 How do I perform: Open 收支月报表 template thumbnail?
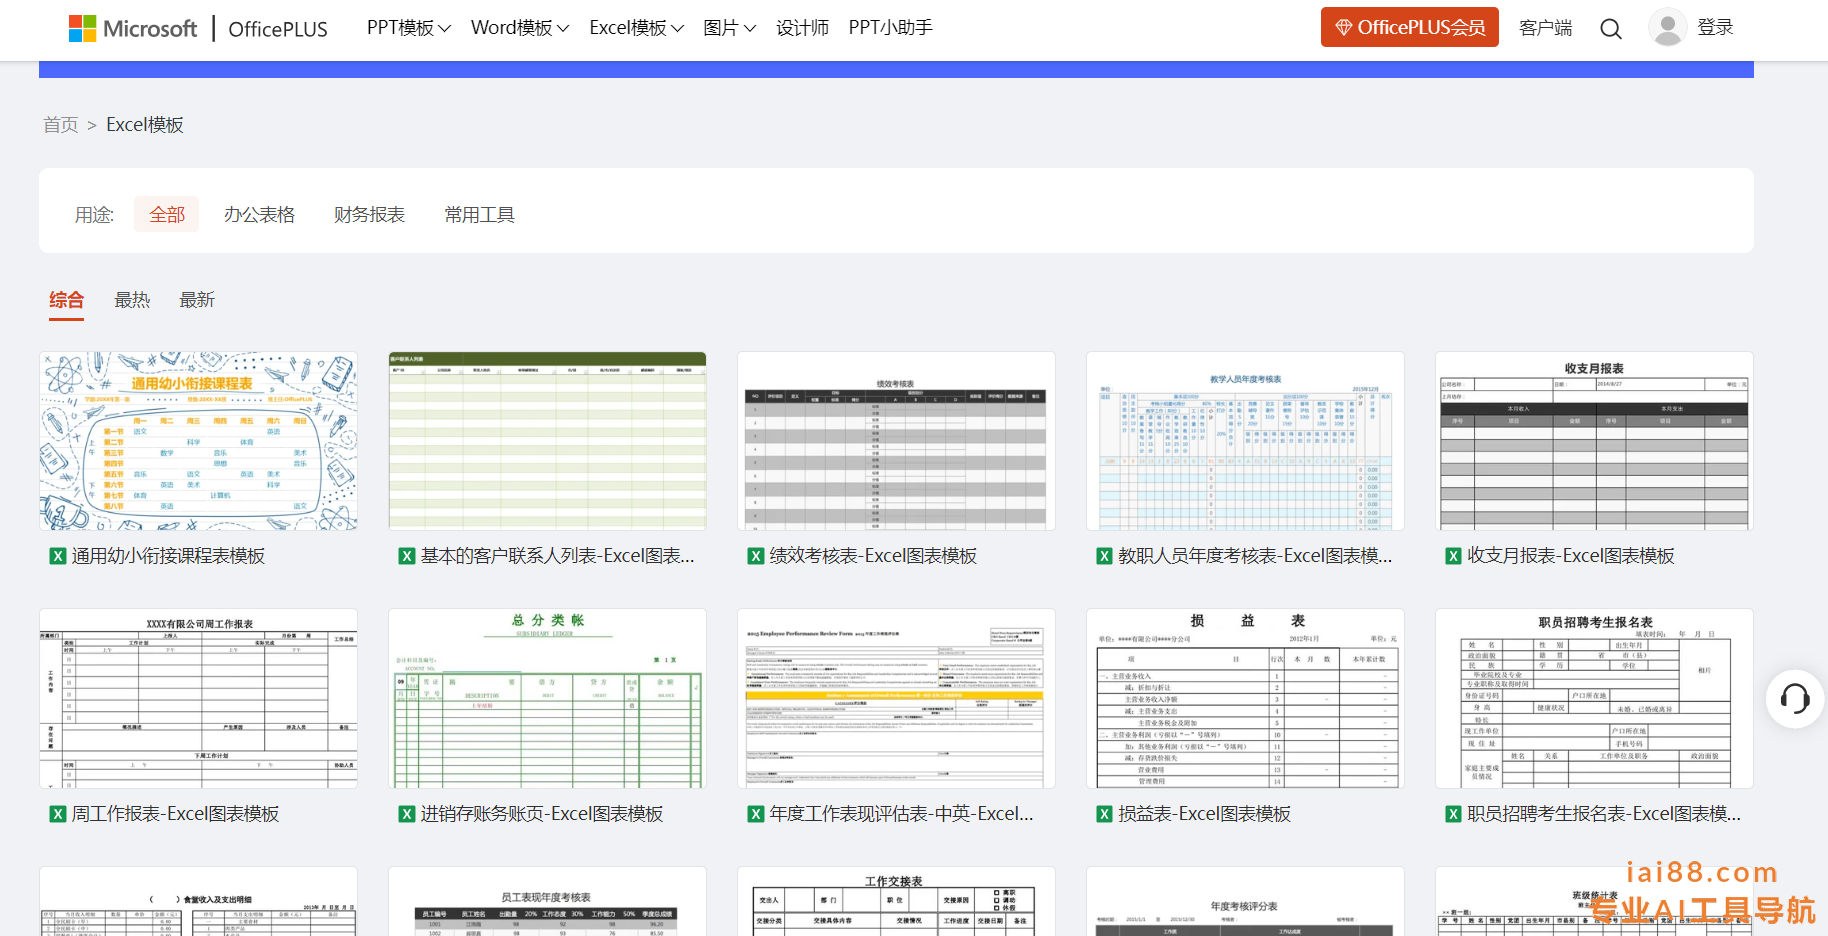[1594, 441]
